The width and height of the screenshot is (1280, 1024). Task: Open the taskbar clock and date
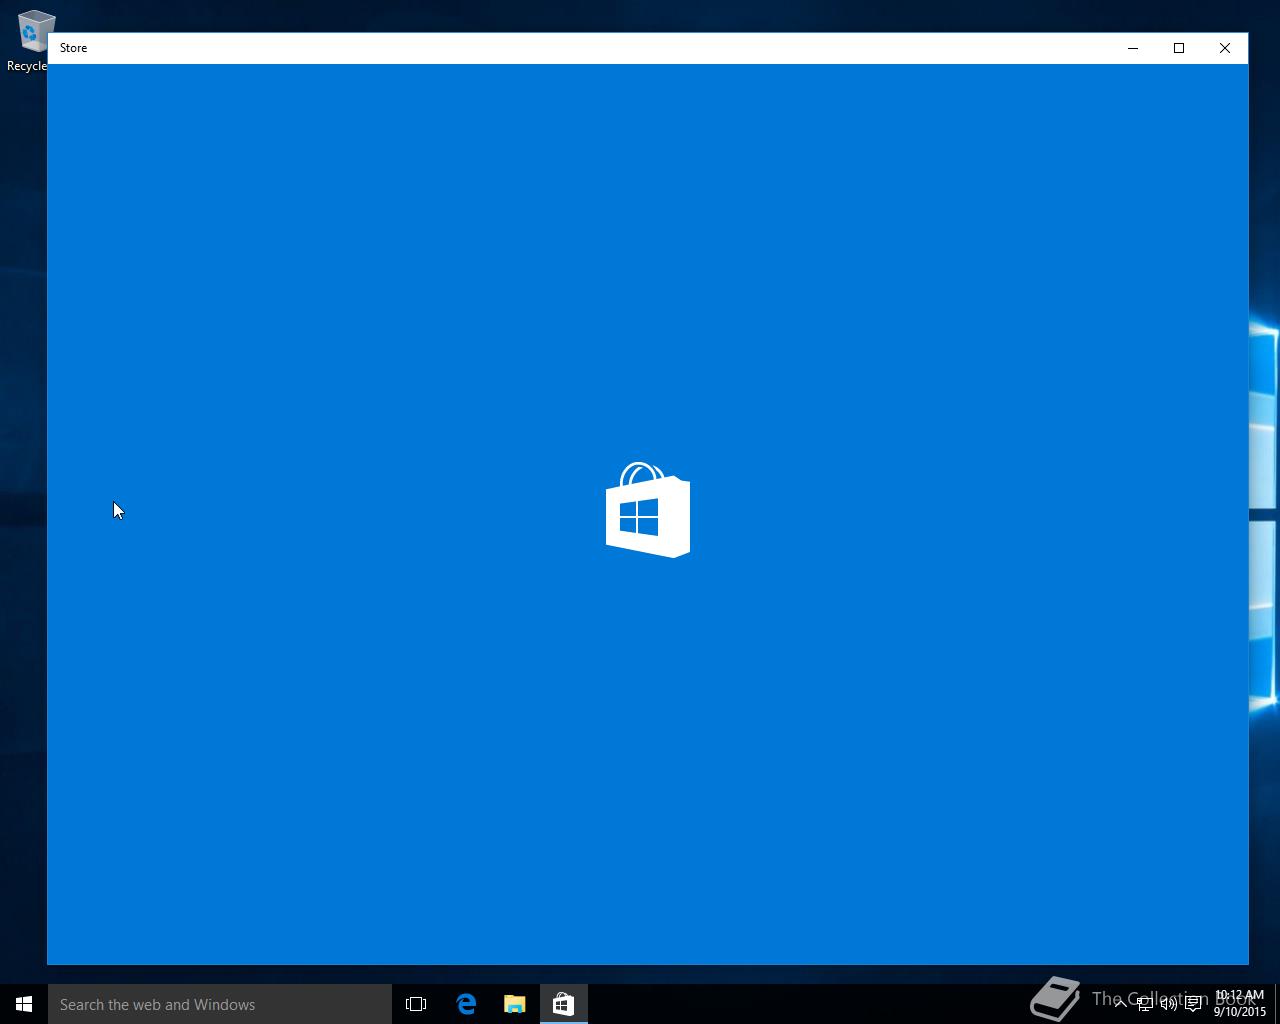[x=1240, y=1004]
